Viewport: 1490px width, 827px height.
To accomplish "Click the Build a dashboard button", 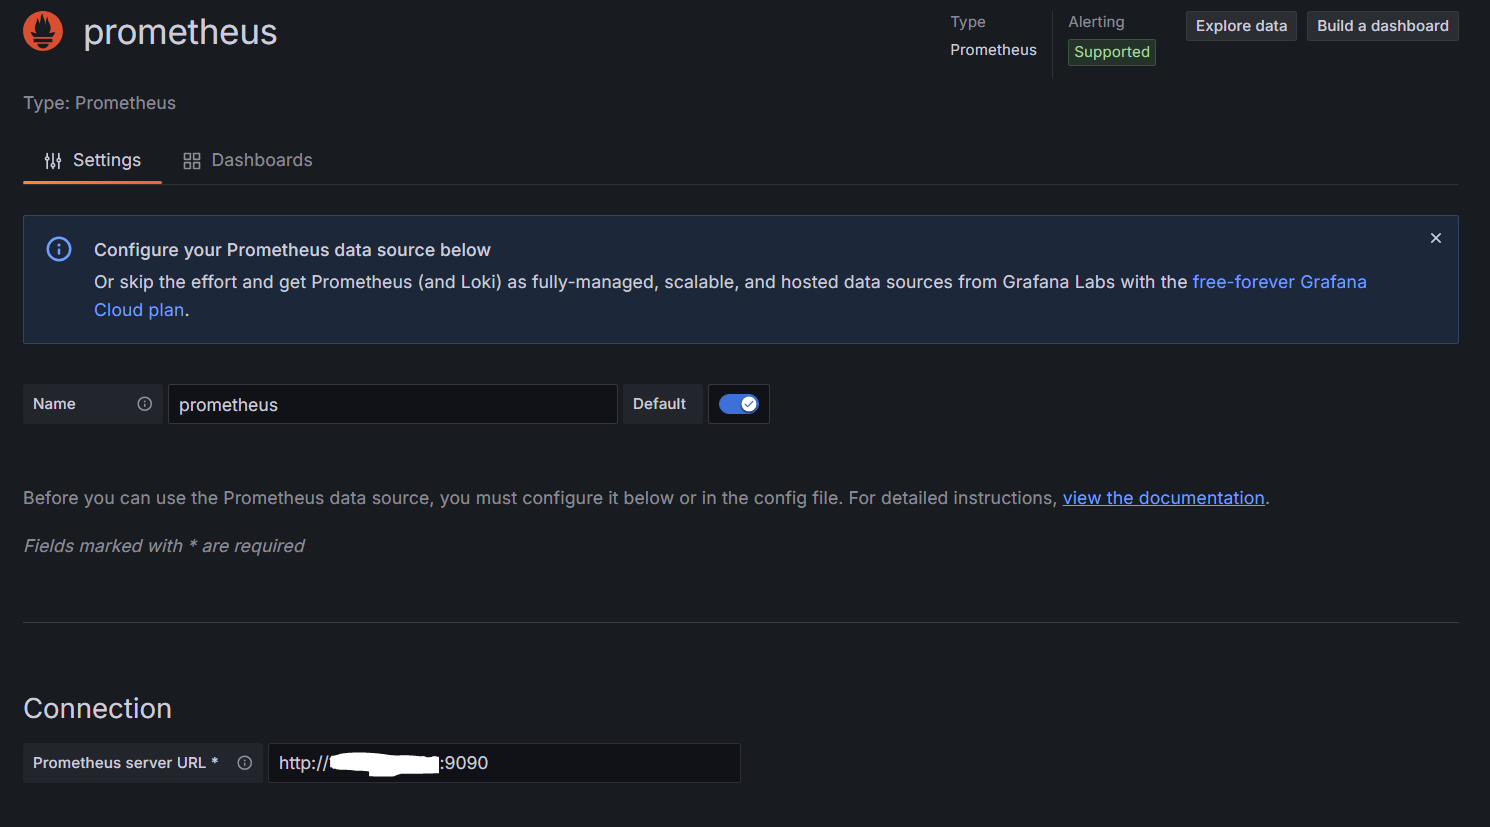I will (1383, 26).
